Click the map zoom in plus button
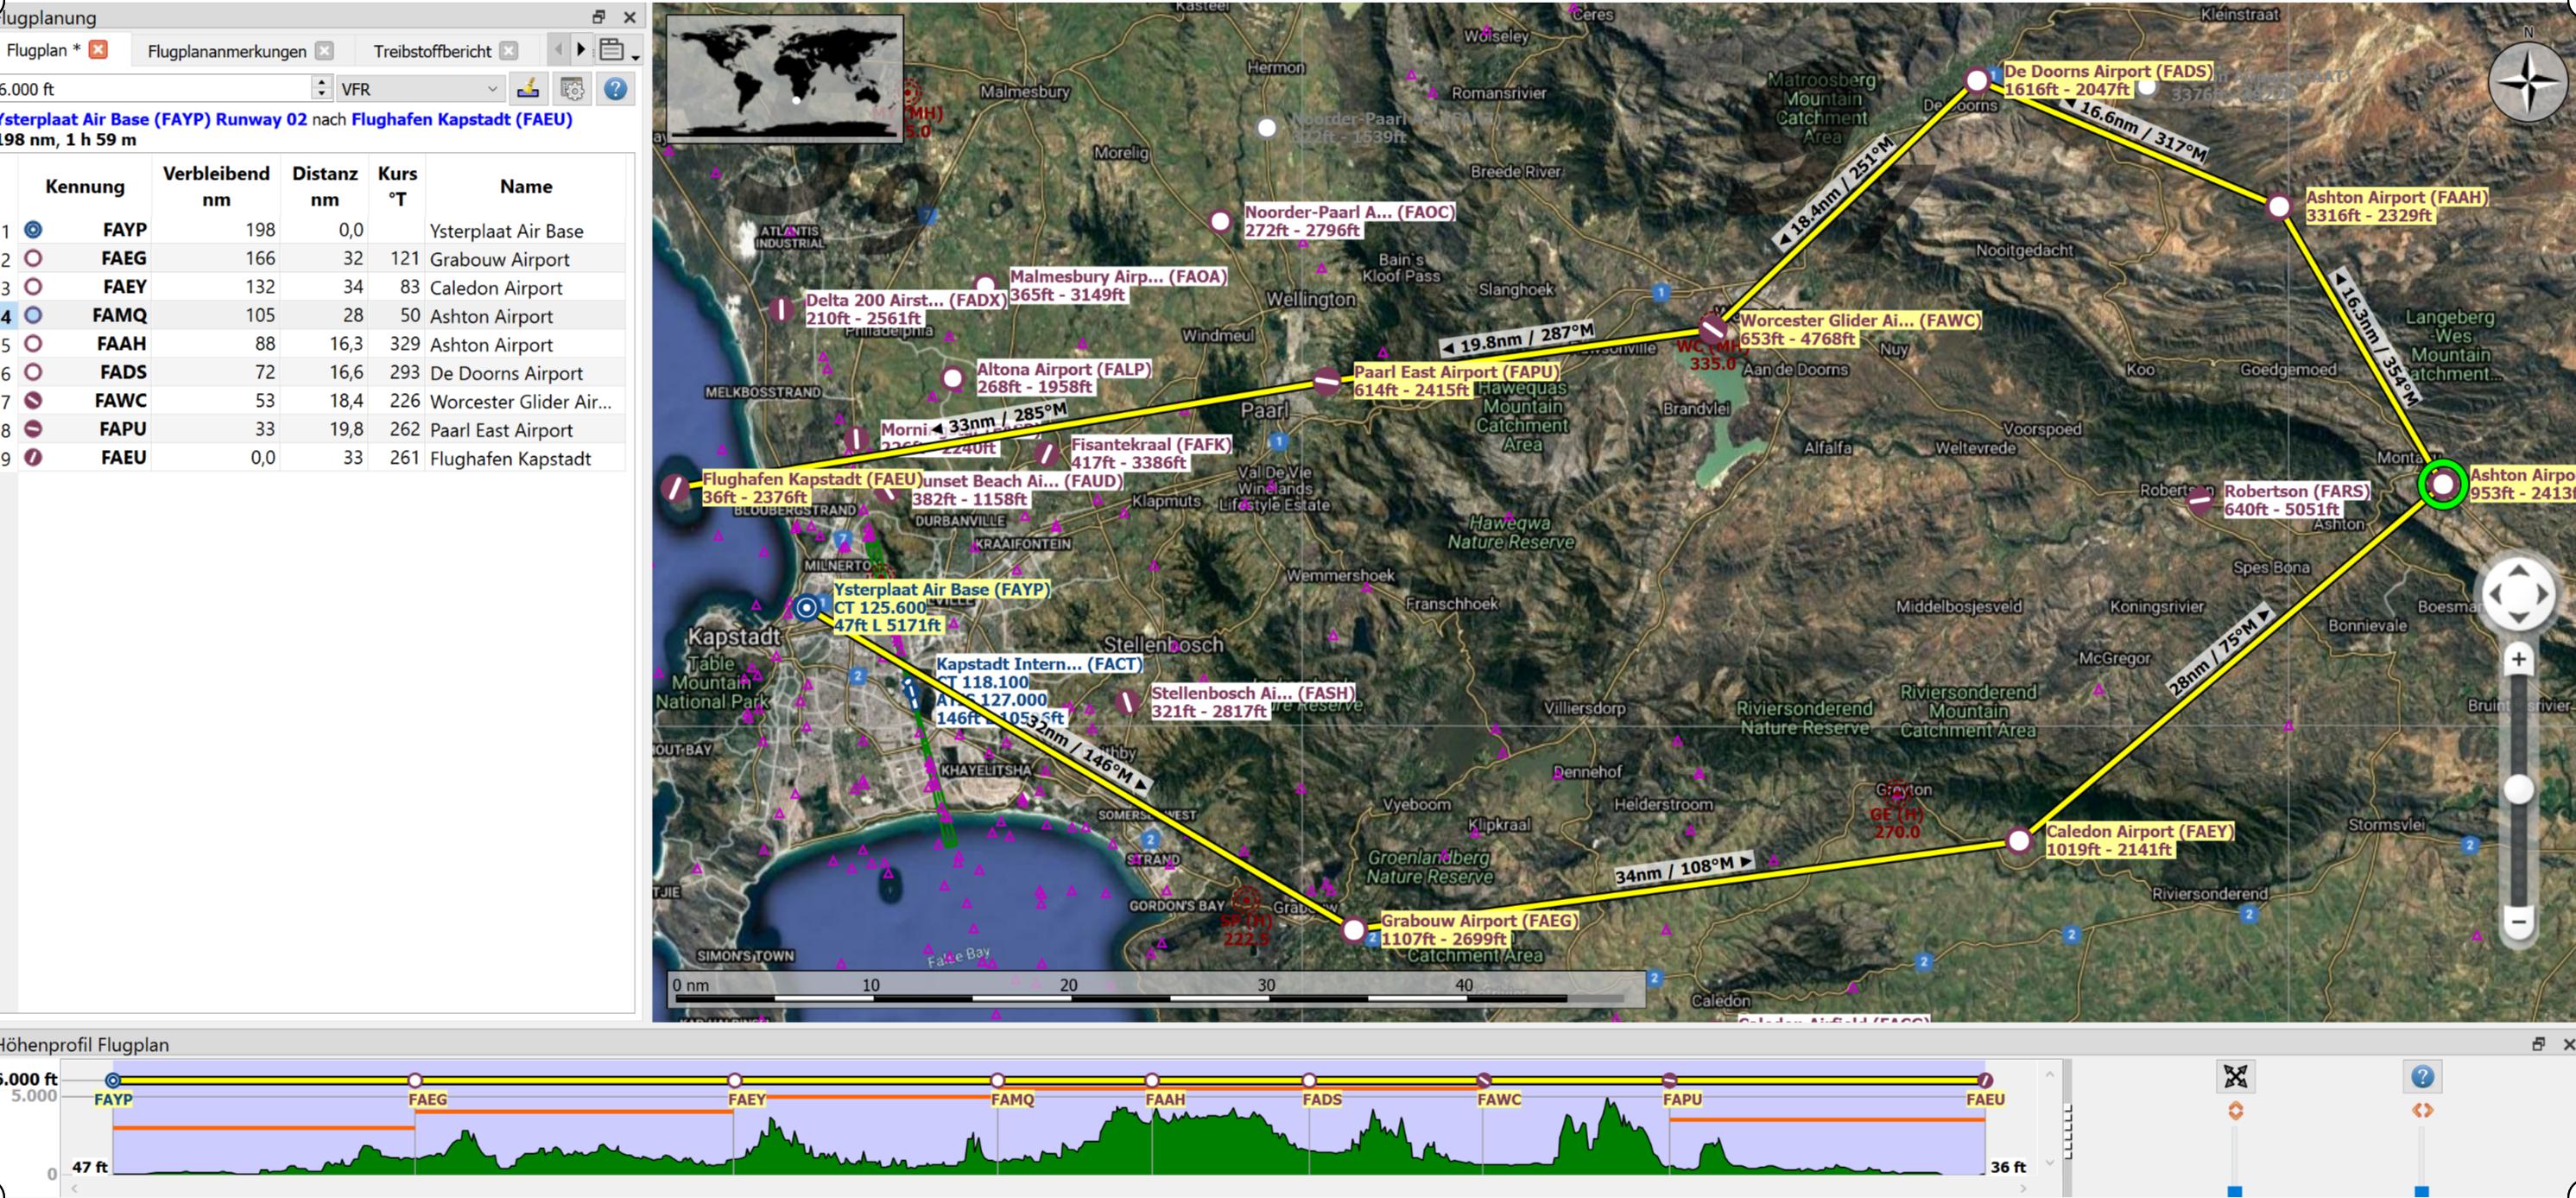This screenshot has width=2576, height=1198. 2518,659
